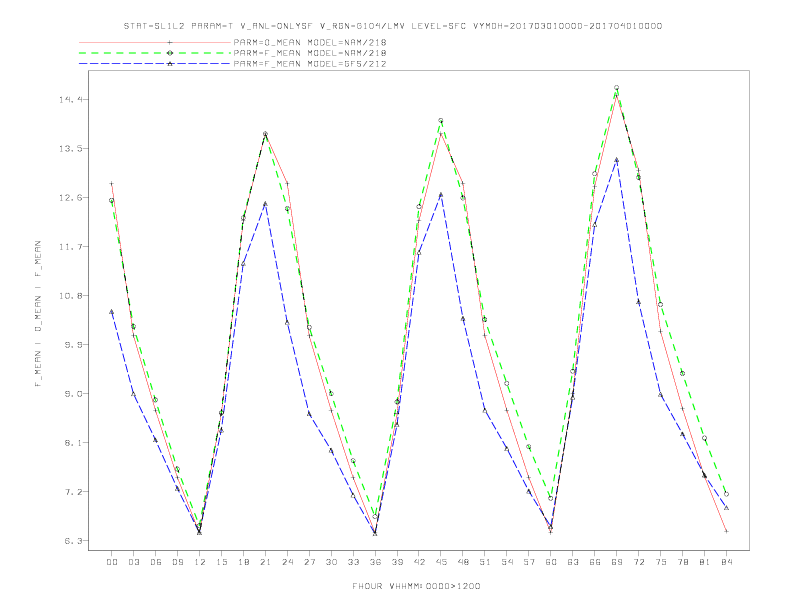Click x-axis tick label 33

353,562
